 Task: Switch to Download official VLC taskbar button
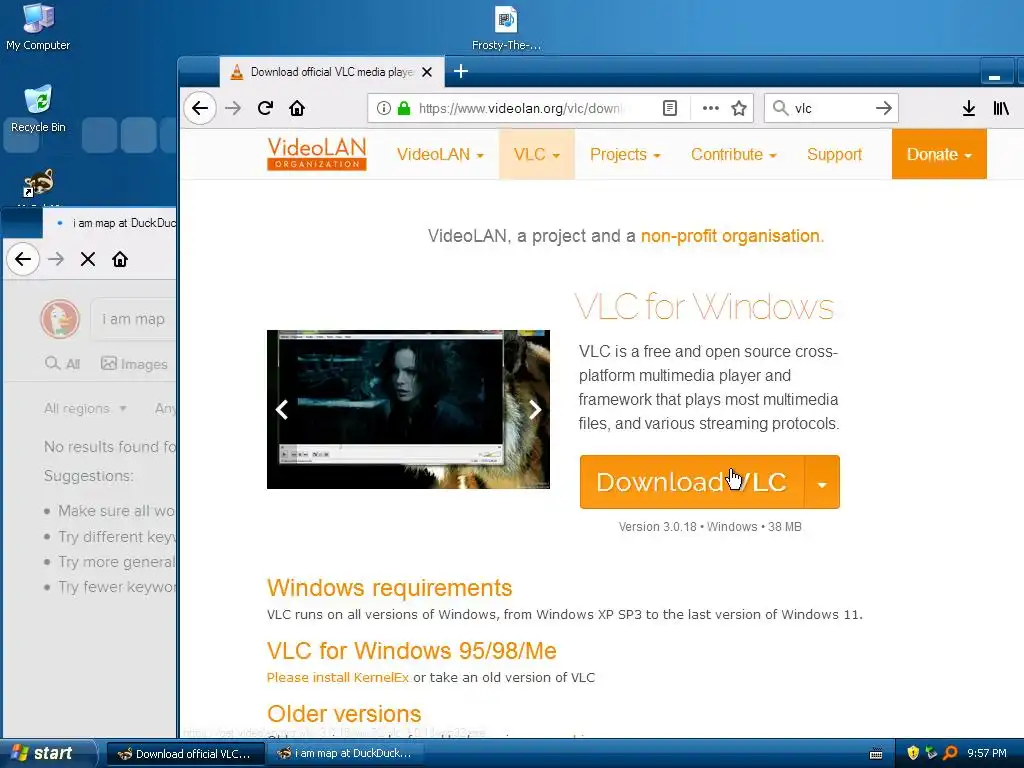click(185, 754)
